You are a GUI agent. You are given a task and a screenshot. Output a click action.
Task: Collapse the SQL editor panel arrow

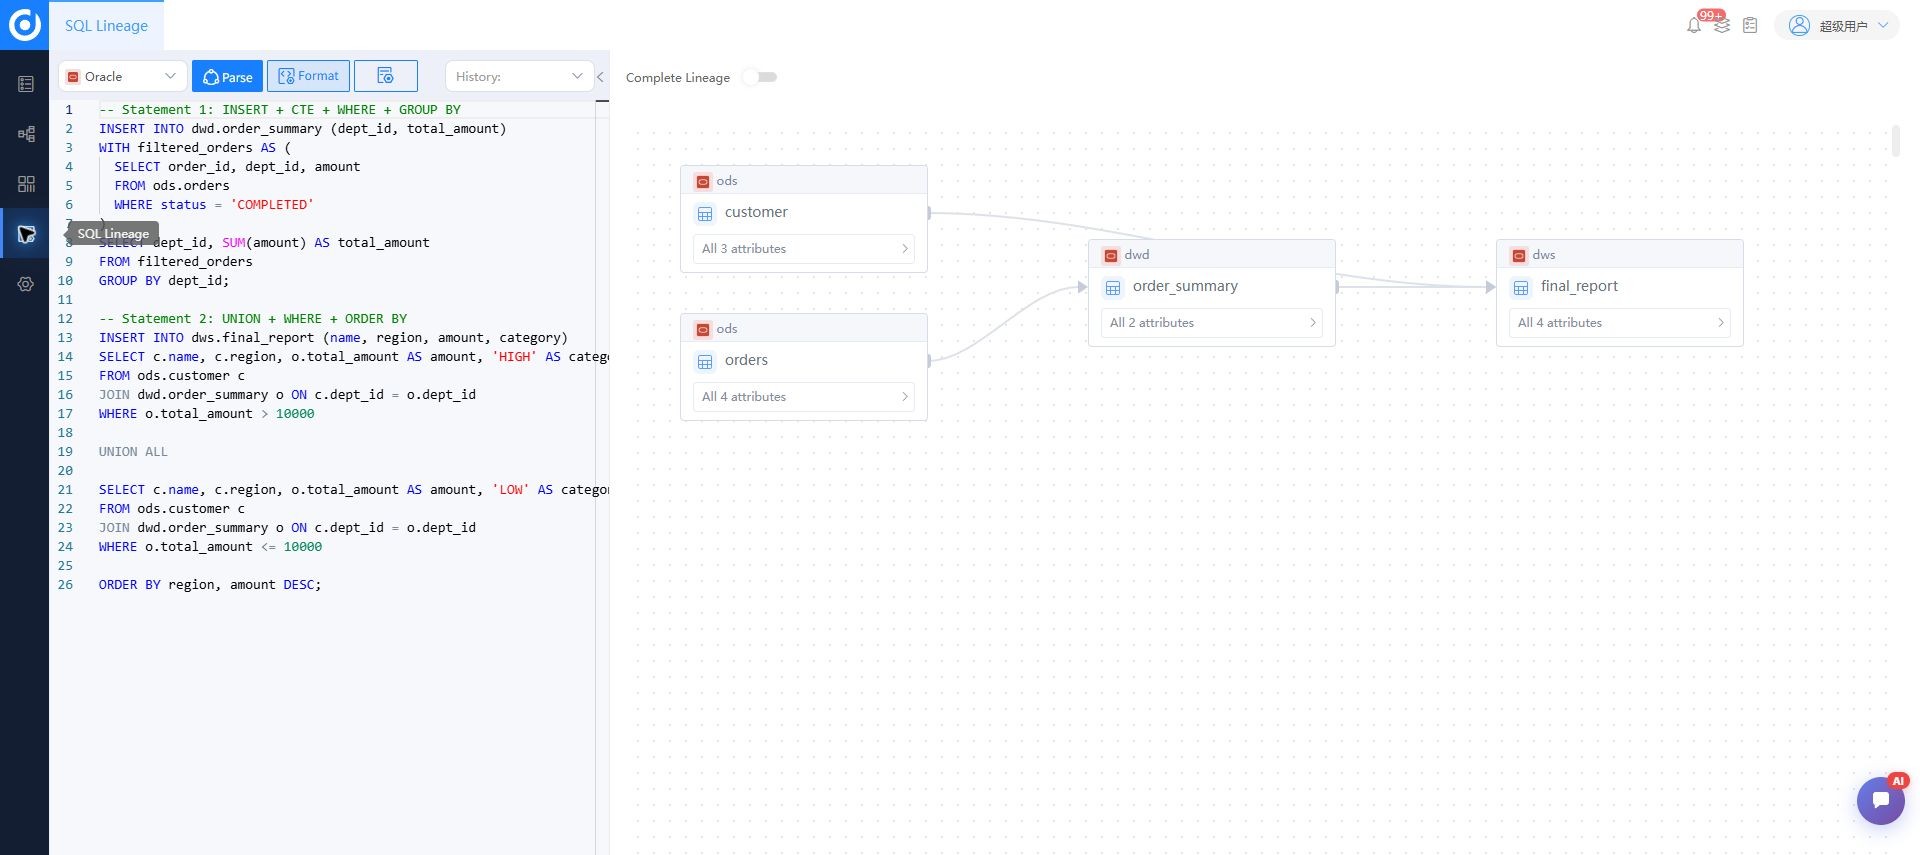pyautogui.click(x=600, y=77)
